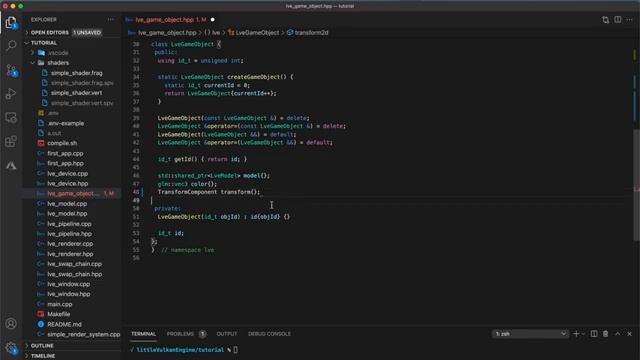Open the Azure view in activity bar
Viewport: 640px width, 360px height.
pos(11,165)
